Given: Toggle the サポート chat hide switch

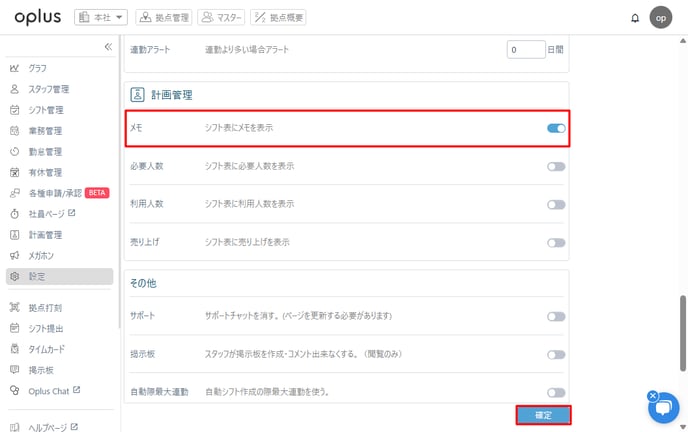Looking at the screenshot, I should point(556,316).
